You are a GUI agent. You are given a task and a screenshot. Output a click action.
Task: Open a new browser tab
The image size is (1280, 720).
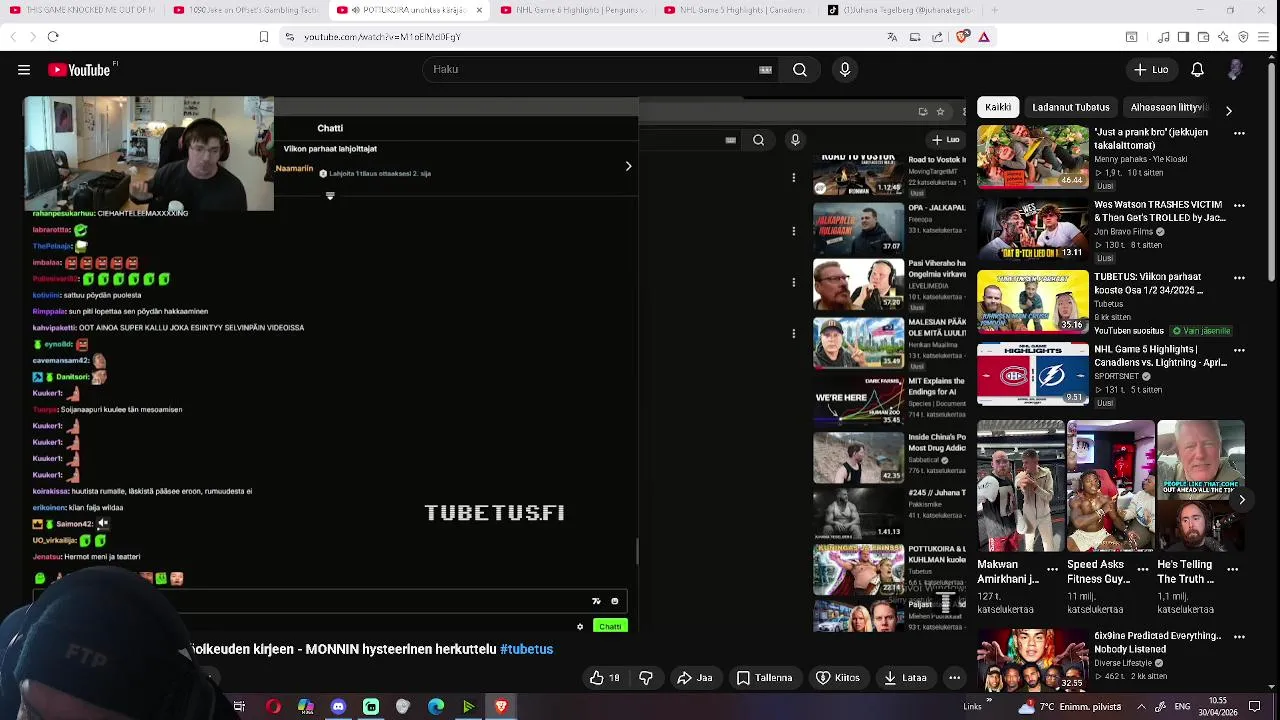pos(994,10)
